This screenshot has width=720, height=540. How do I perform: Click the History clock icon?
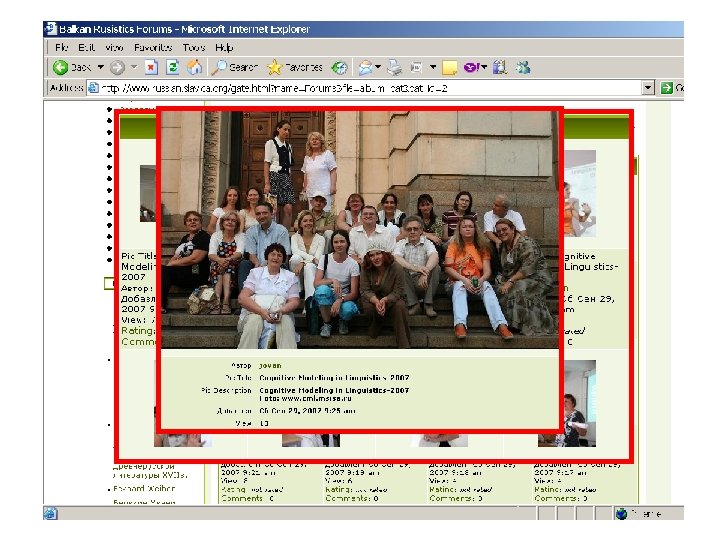(339, 68)
